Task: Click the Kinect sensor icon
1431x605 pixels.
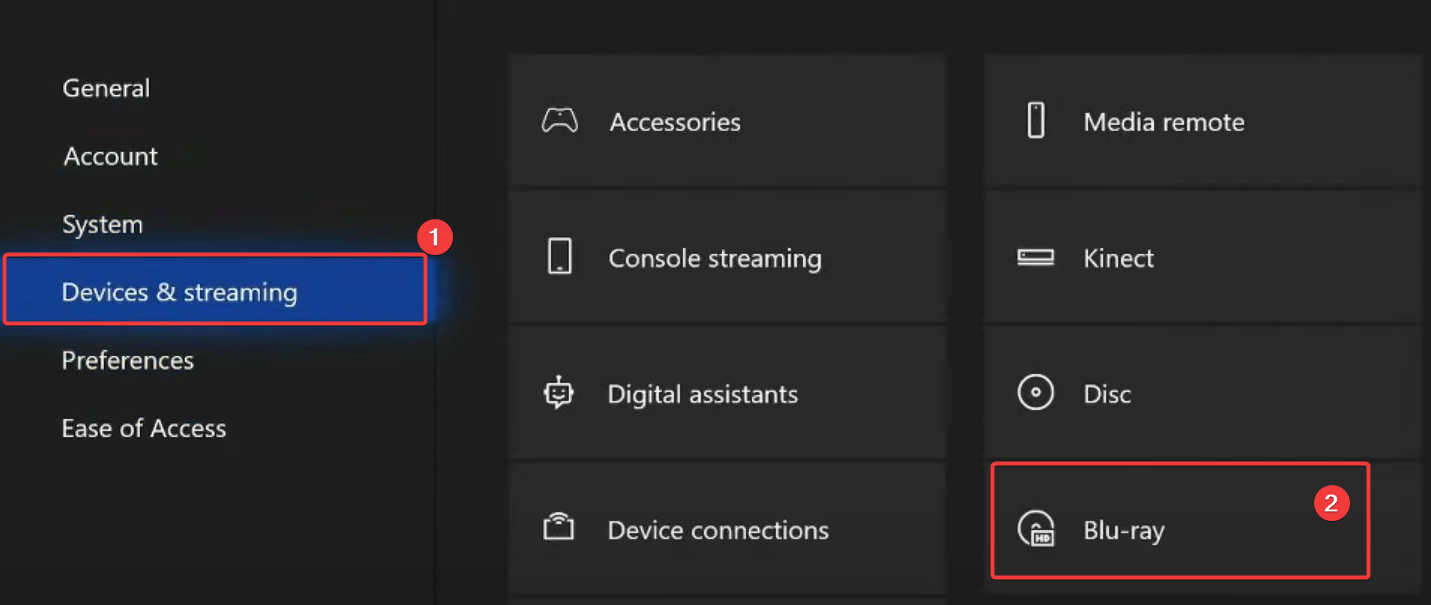Action: coord(1036,258)
